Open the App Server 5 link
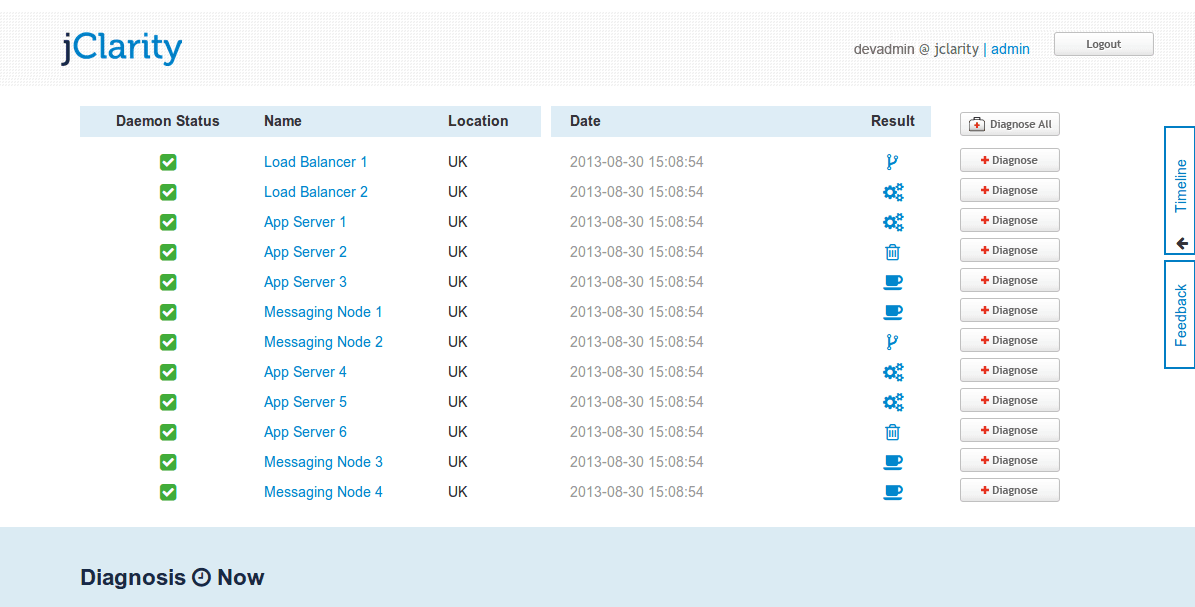Viewport: 1195px width, 607px height. 305,402
